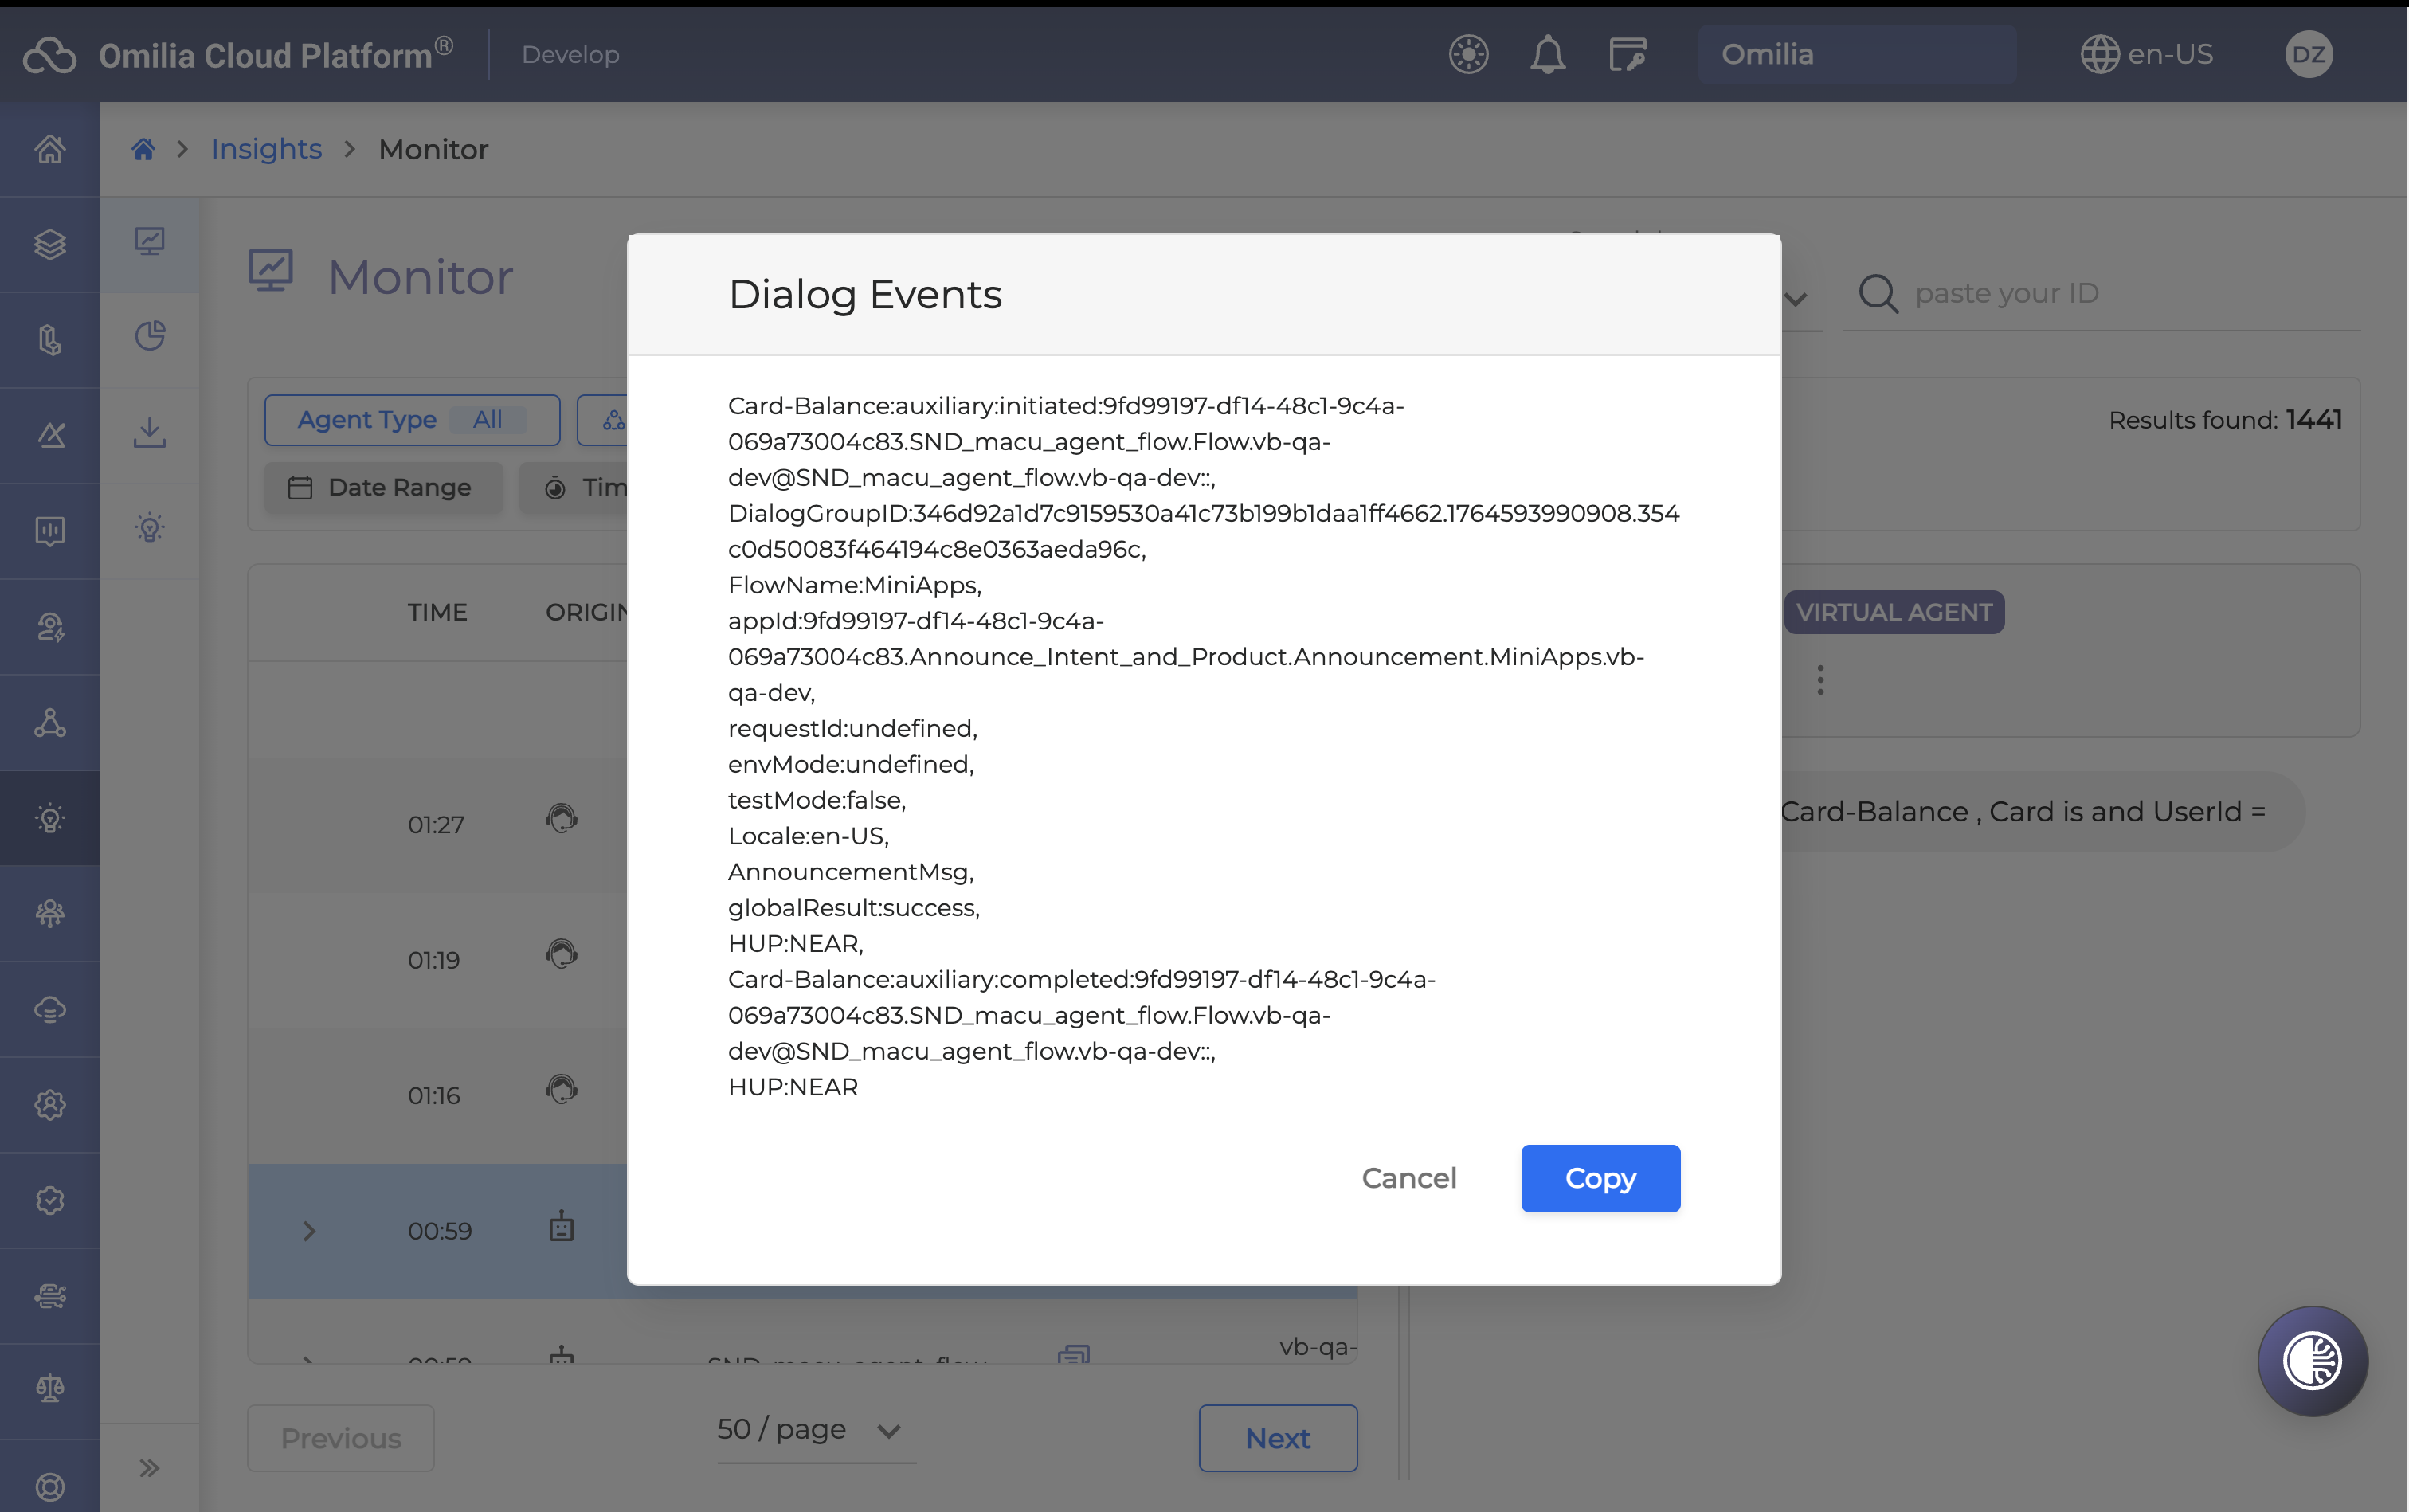Open the pie chart reports sidebar icon

click(150, 336)
